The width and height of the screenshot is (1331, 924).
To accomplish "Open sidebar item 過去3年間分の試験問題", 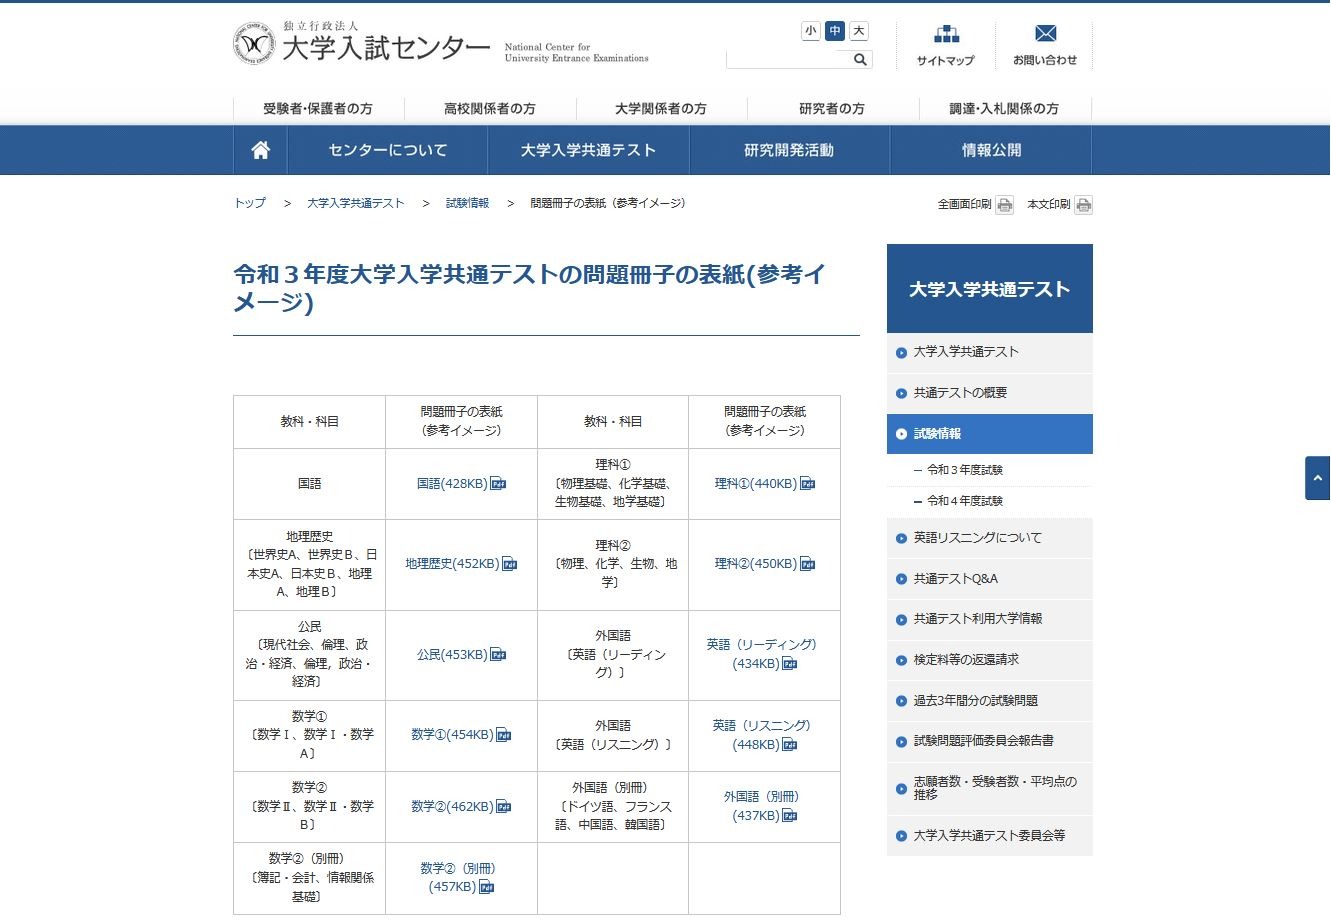I will pos(990,701).
